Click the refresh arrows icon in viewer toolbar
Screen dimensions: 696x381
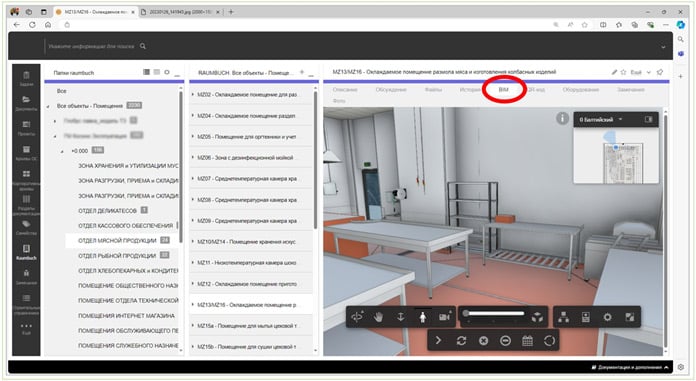(x=461, y=341)
